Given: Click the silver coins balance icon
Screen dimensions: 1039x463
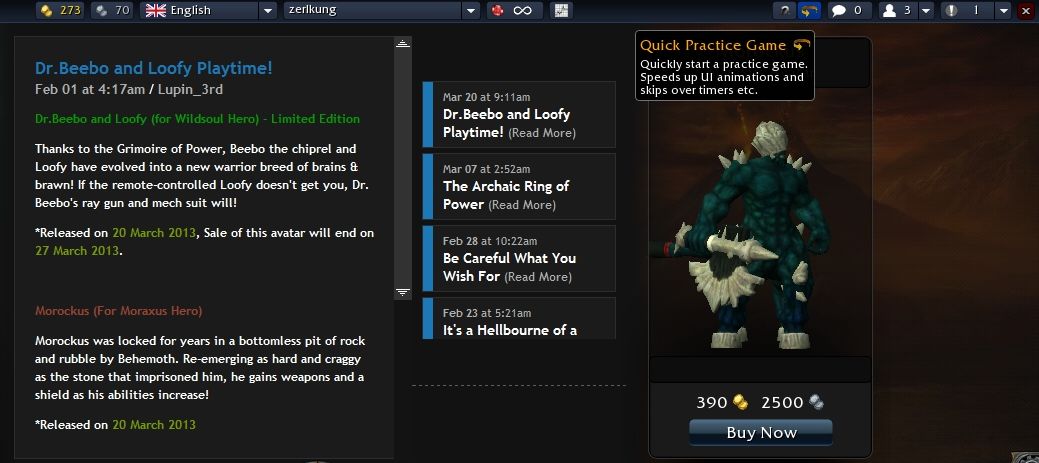Looking at the screenshot, I should tap(102, 11).
